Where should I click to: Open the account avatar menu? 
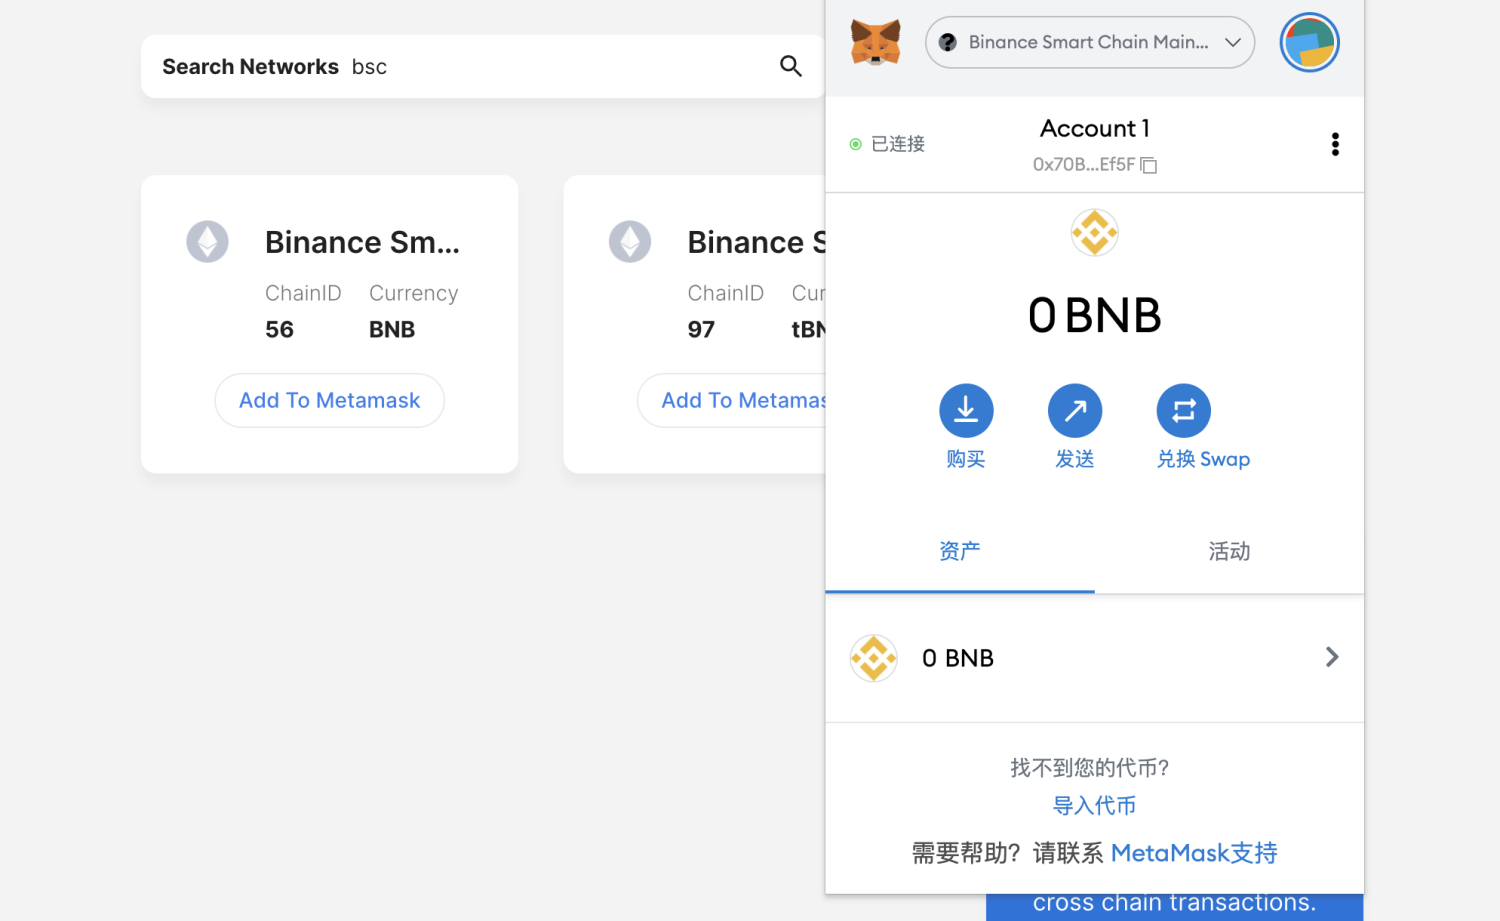(1309, 42)
